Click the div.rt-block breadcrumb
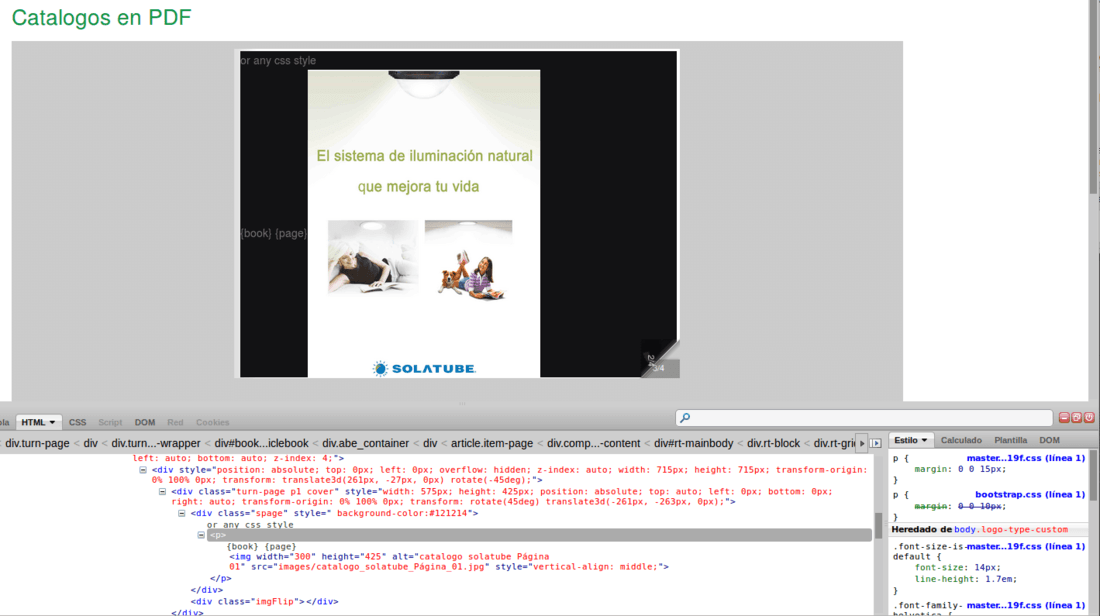 pyautogui.click(x=773, y=443)
